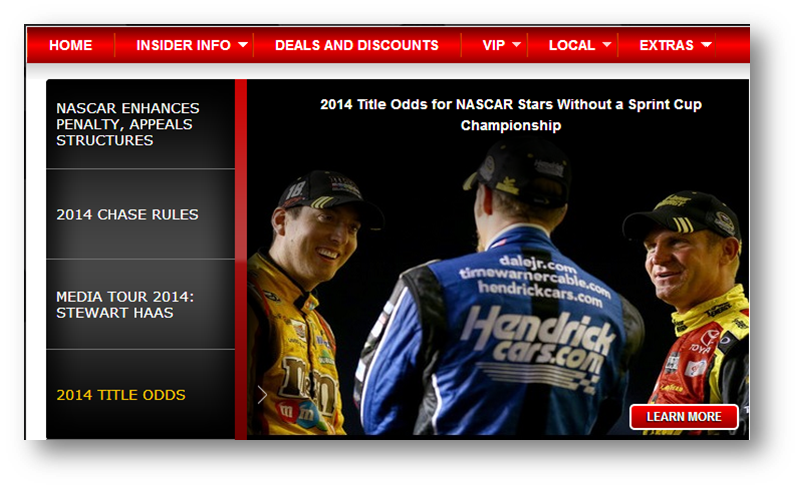Expand the VIP dropdown arrow

517,45
